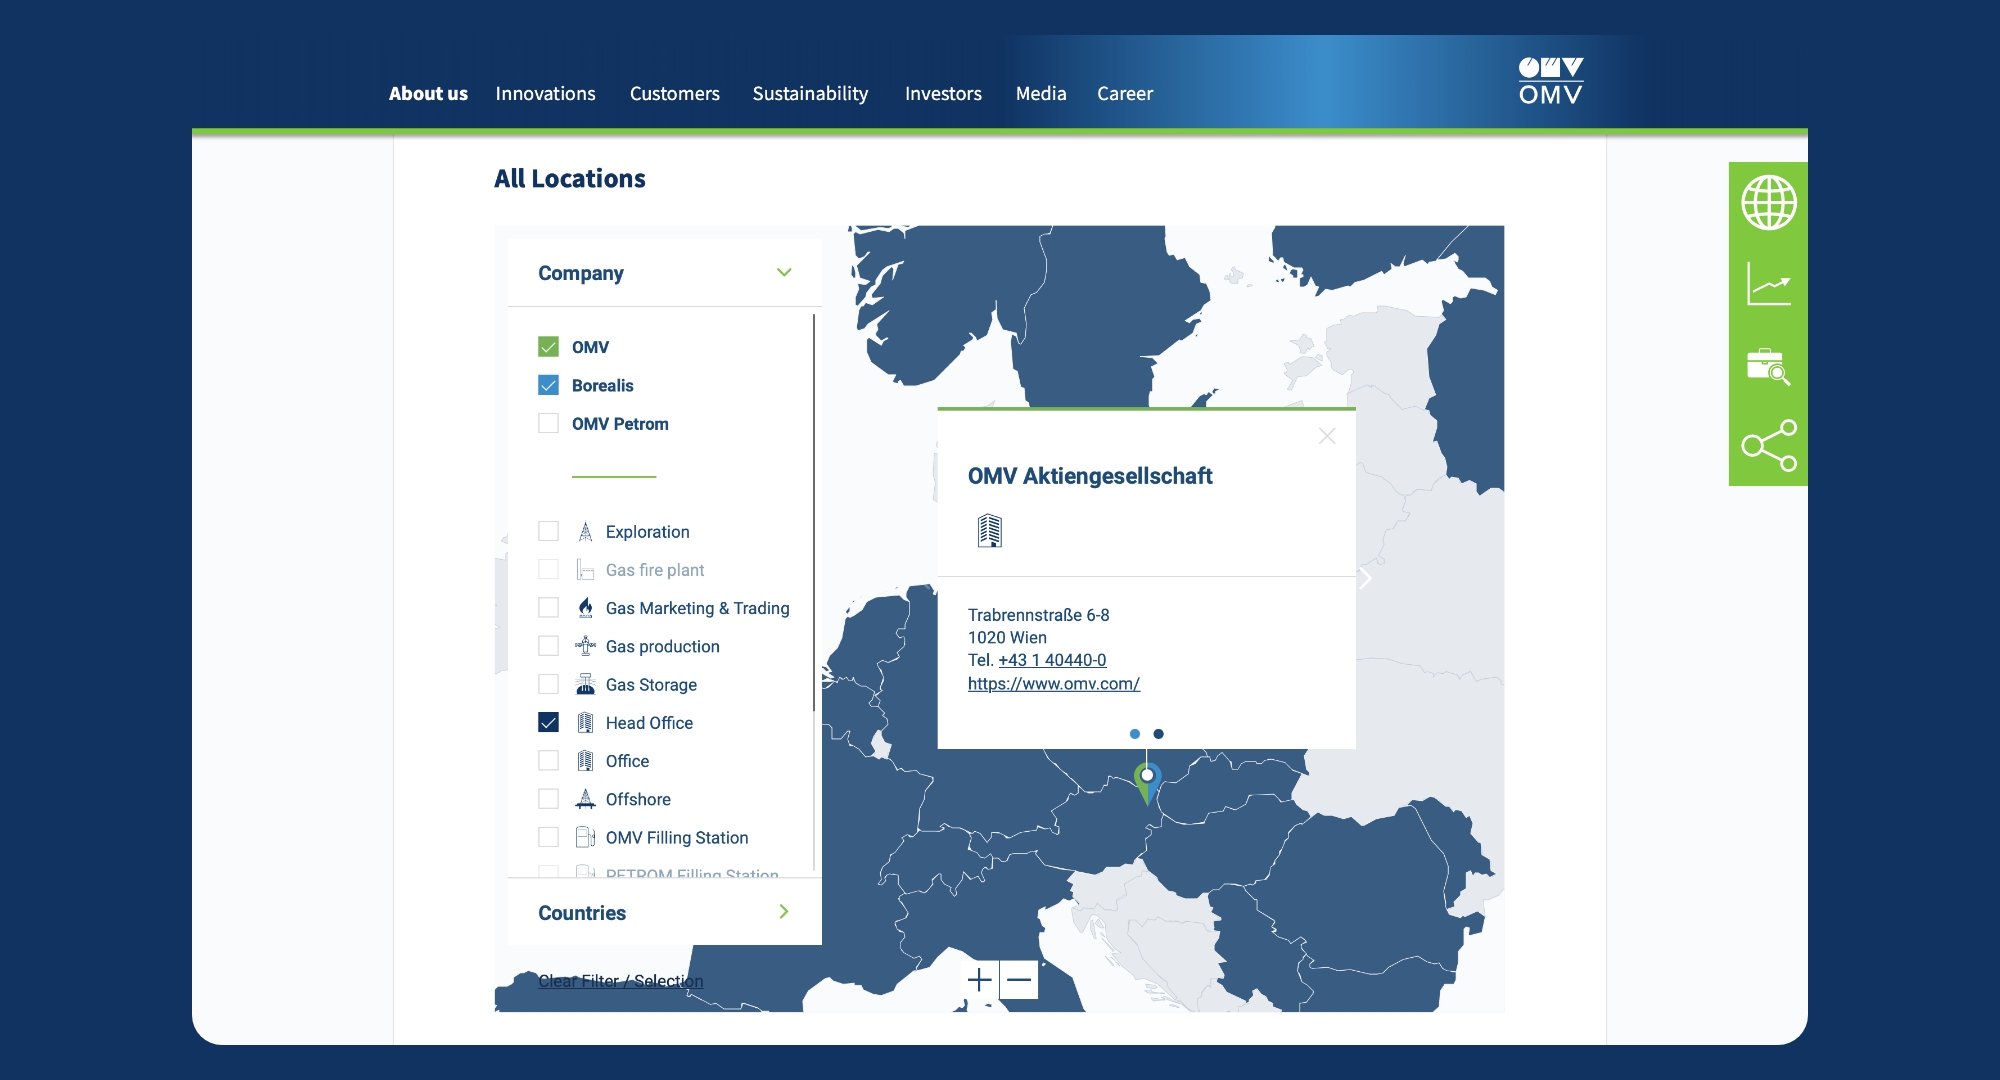Expand the Countries filter section
This screenshot has height=1080, width=2000.
(x=784, y=912)
